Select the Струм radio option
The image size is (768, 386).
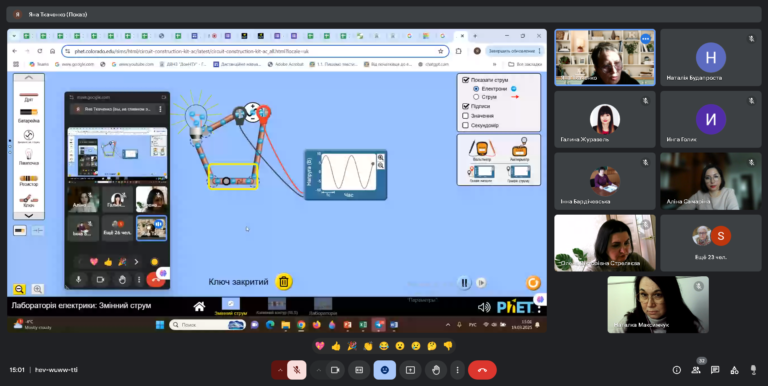(x=476, y=97)
